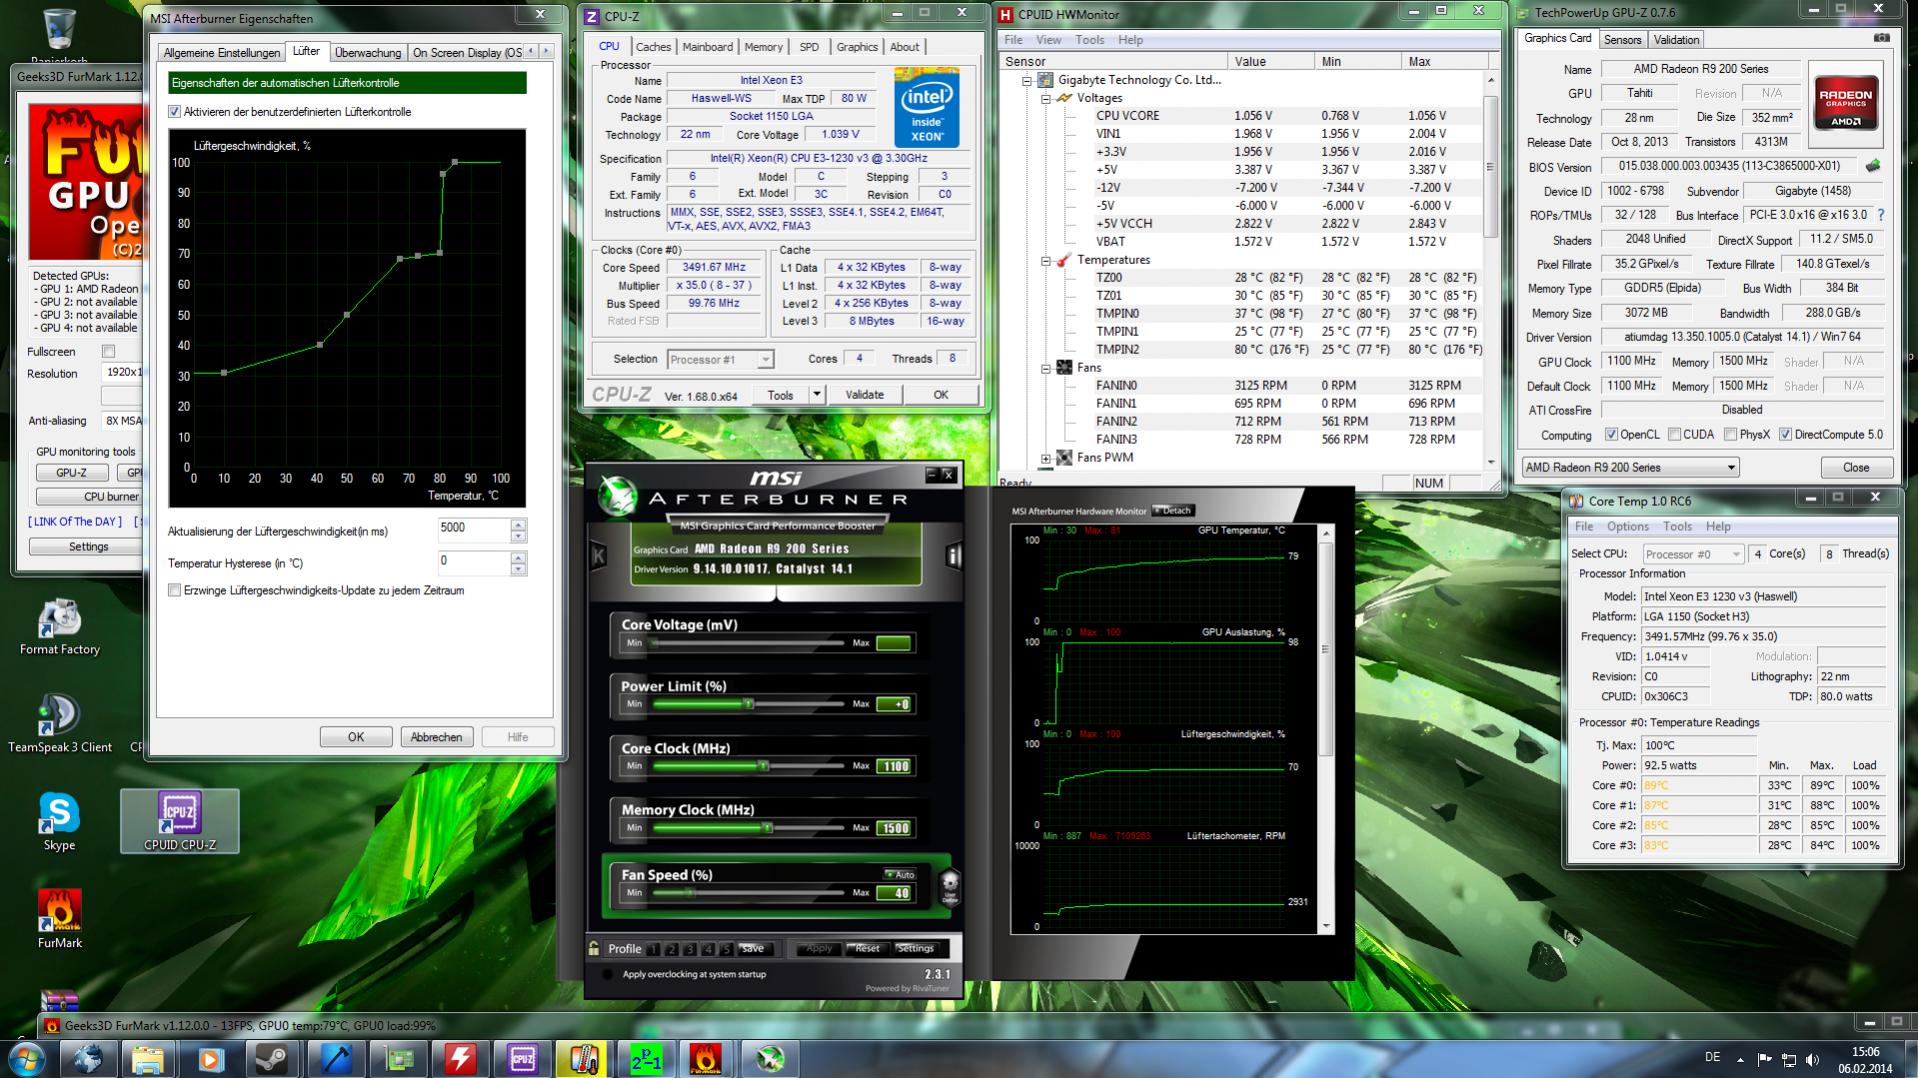Click the Temperatur Hysterese input field
1918x1078 pixels.
click(x=474, y=563)
